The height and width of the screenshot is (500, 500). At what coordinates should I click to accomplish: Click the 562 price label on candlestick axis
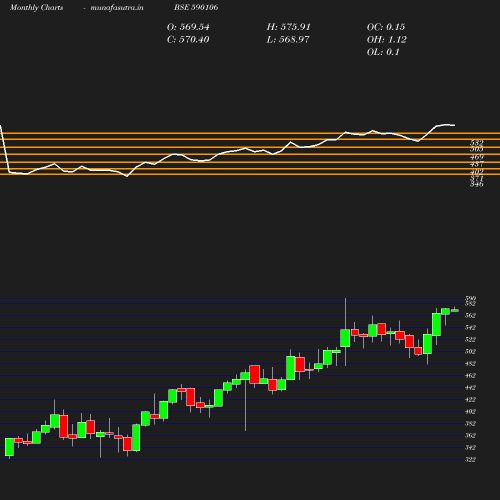click(x=470, y=315)
